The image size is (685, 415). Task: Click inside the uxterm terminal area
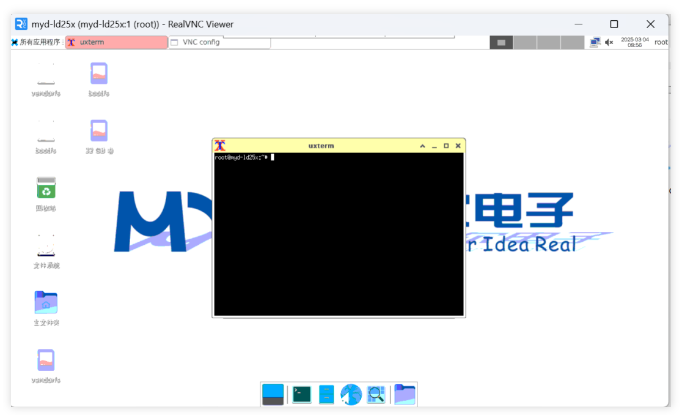338,240
